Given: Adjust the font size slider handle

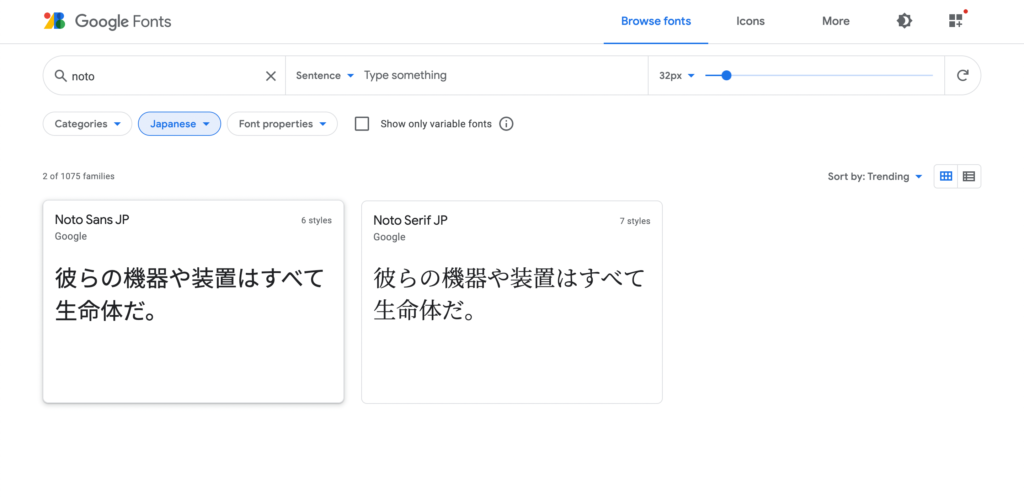Looking at the screenshot, I should 726,76.
